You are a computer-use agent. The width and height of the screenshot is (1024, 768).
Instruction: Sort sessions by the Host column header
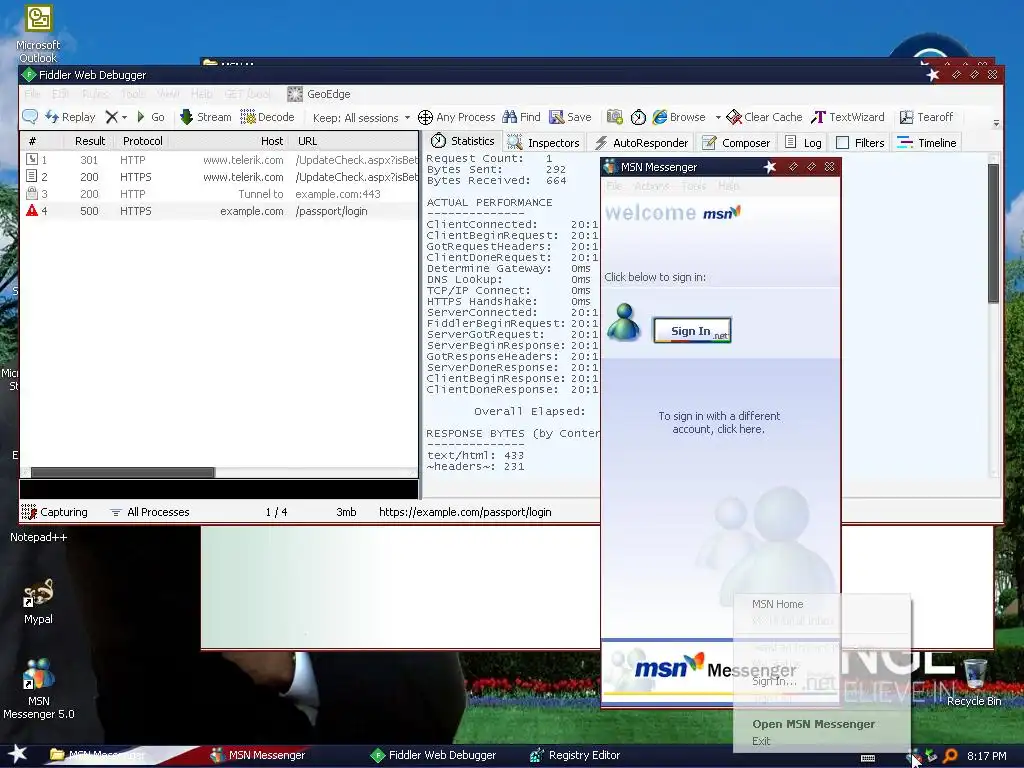(272, 141)
